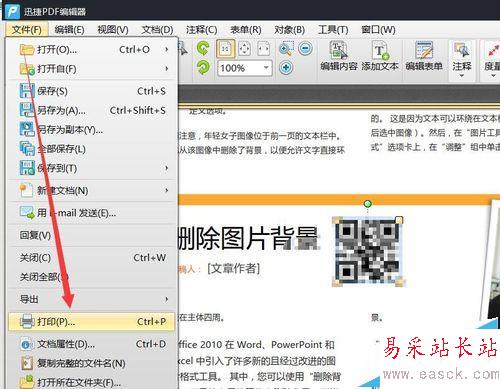Open the 表单(R) menu
Image resolution: width=500 pixels, height=389 pixels.
246,30
